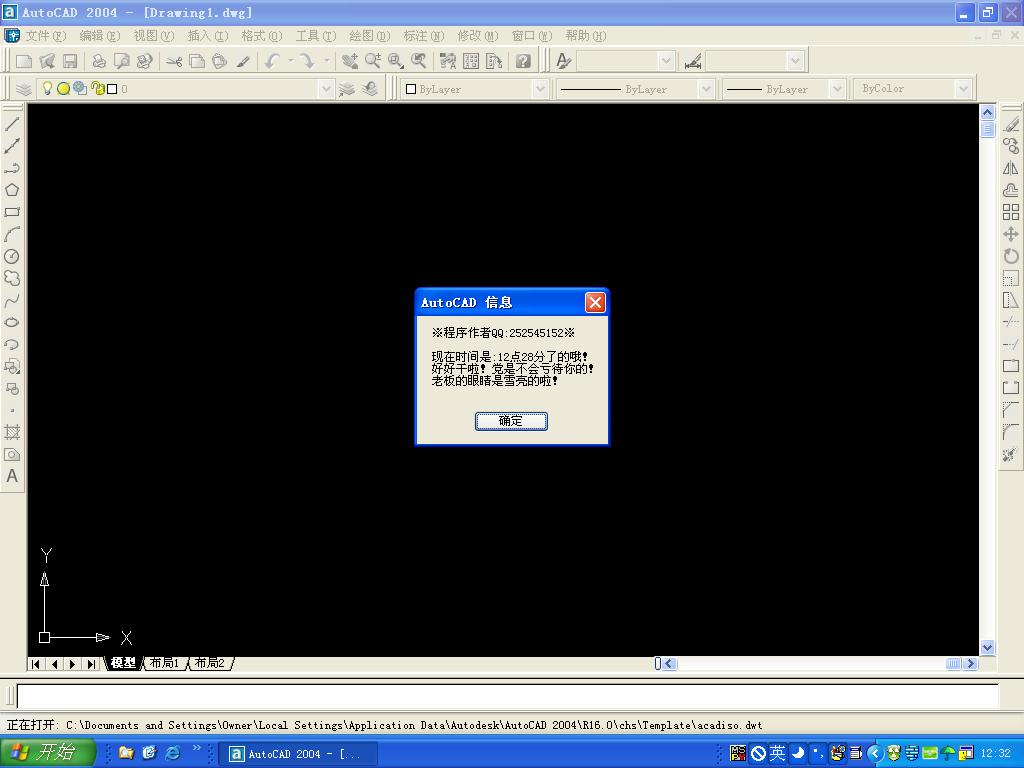Open the layer list dropdown arrow

[x=325, y=89]
